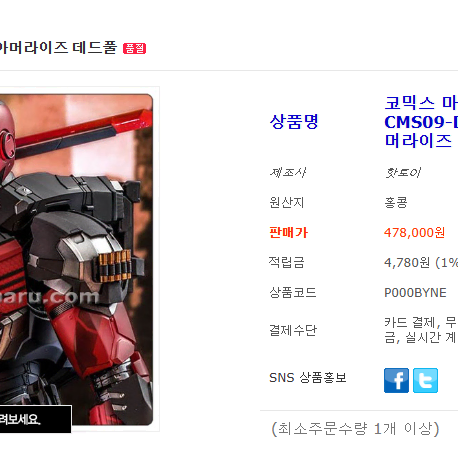Click the 판매가 price label
The image size is (458, 458).
[x=289, y=232]
